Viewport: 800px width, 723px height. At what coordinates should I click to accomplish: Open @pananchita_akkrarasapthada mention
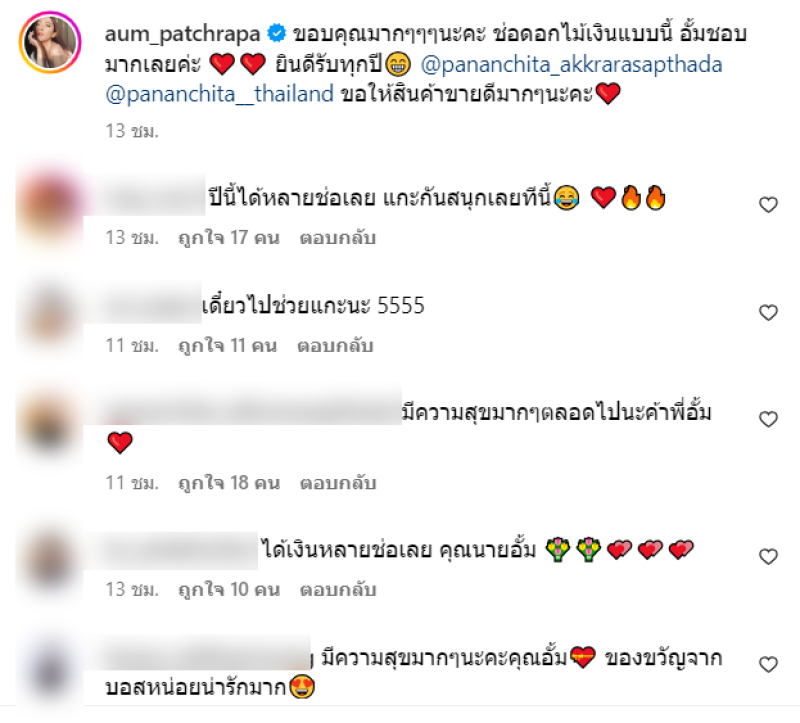pyautogui.click(x=571, y=65)
